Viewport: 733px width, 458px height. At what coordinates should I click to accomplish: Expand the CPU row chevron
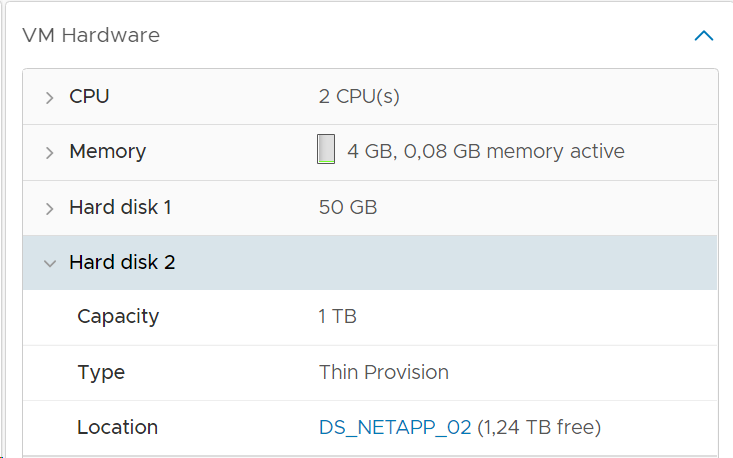coord(50,98)
